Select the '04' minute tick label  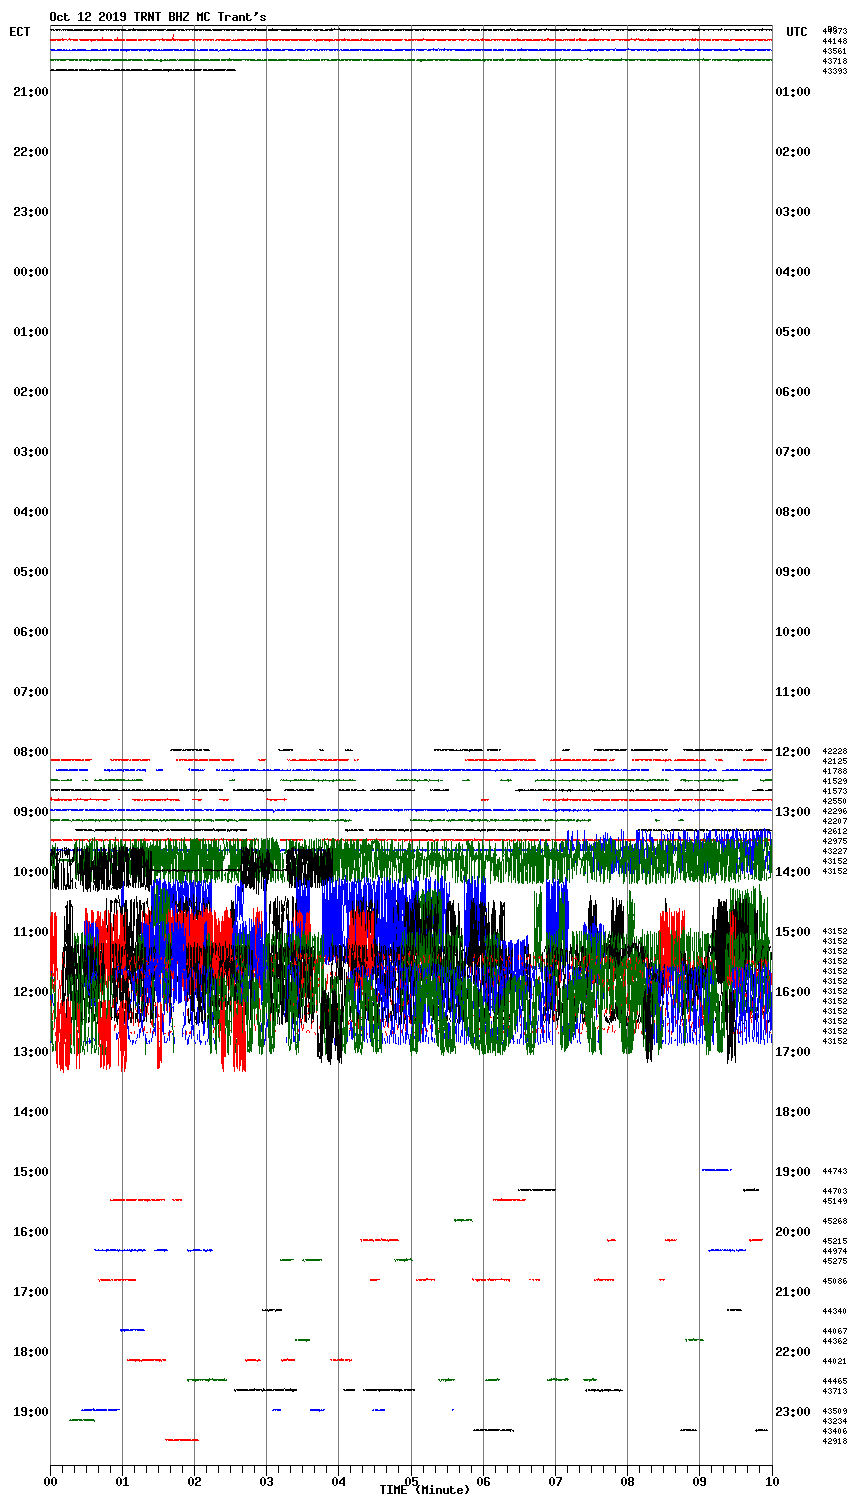coord(338,1481)
